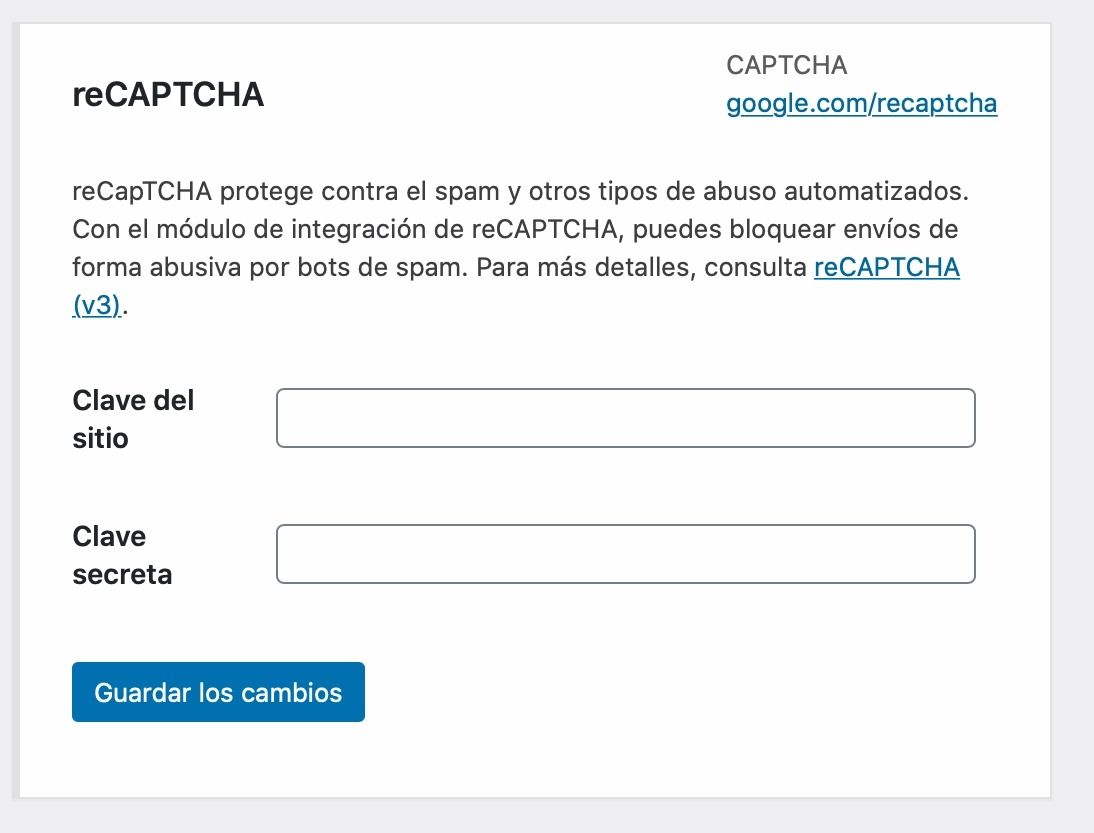Click the sentence starting with reCapTCHA protege
This screenshot has height=833, width=1094.
coord(520,191)
